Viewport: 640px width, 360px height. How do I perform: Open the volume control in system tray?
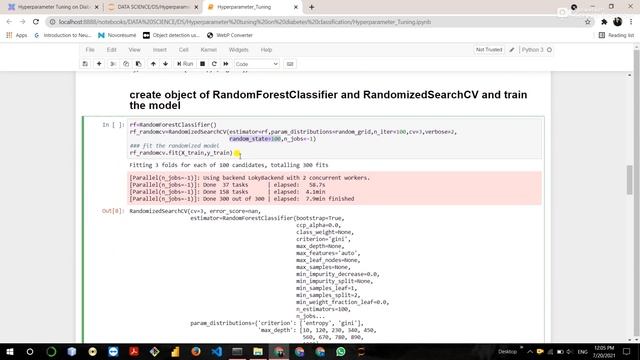(569, 351)
